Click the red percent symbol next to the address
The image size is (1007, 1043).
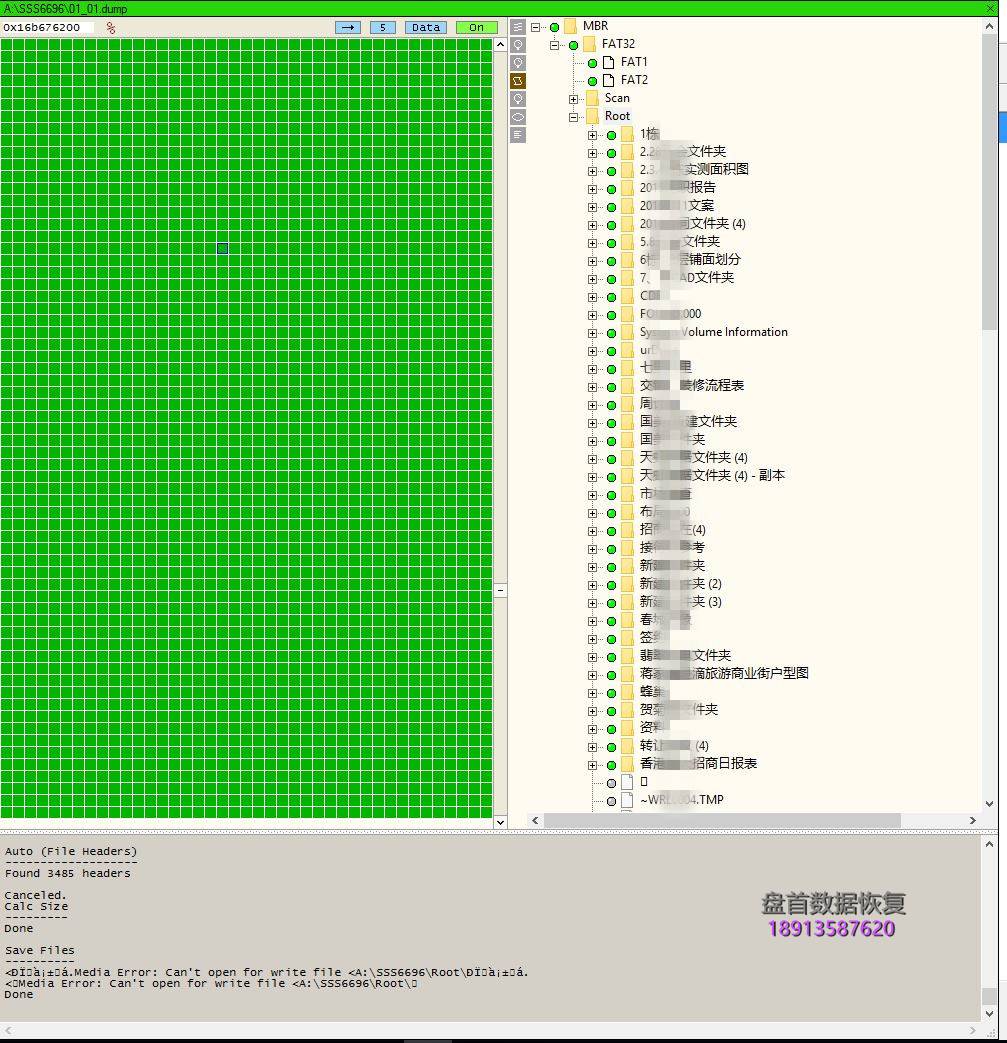click(x=111, y=27)
